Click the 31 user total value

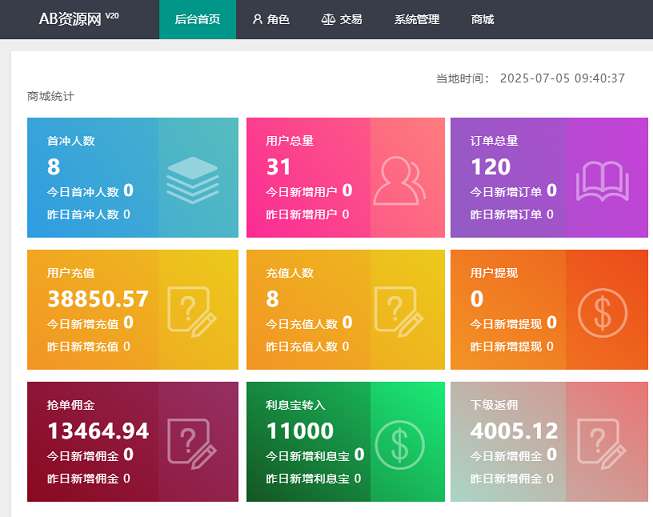[x=278, y=167]
